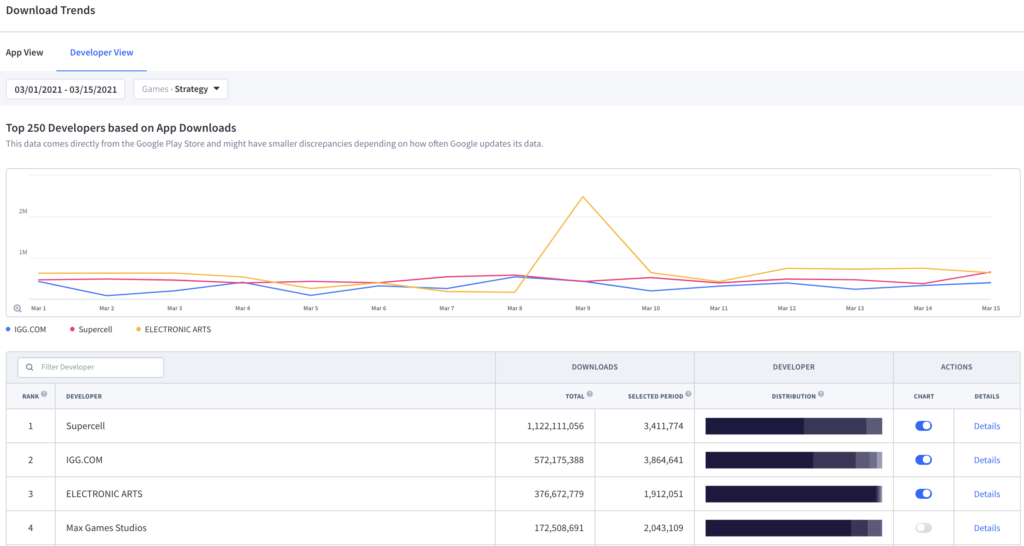The width and height of the screenshot is (1024, 546).
Task: Open Details link for IGG.COM
Action: click(x=987, y=460)
